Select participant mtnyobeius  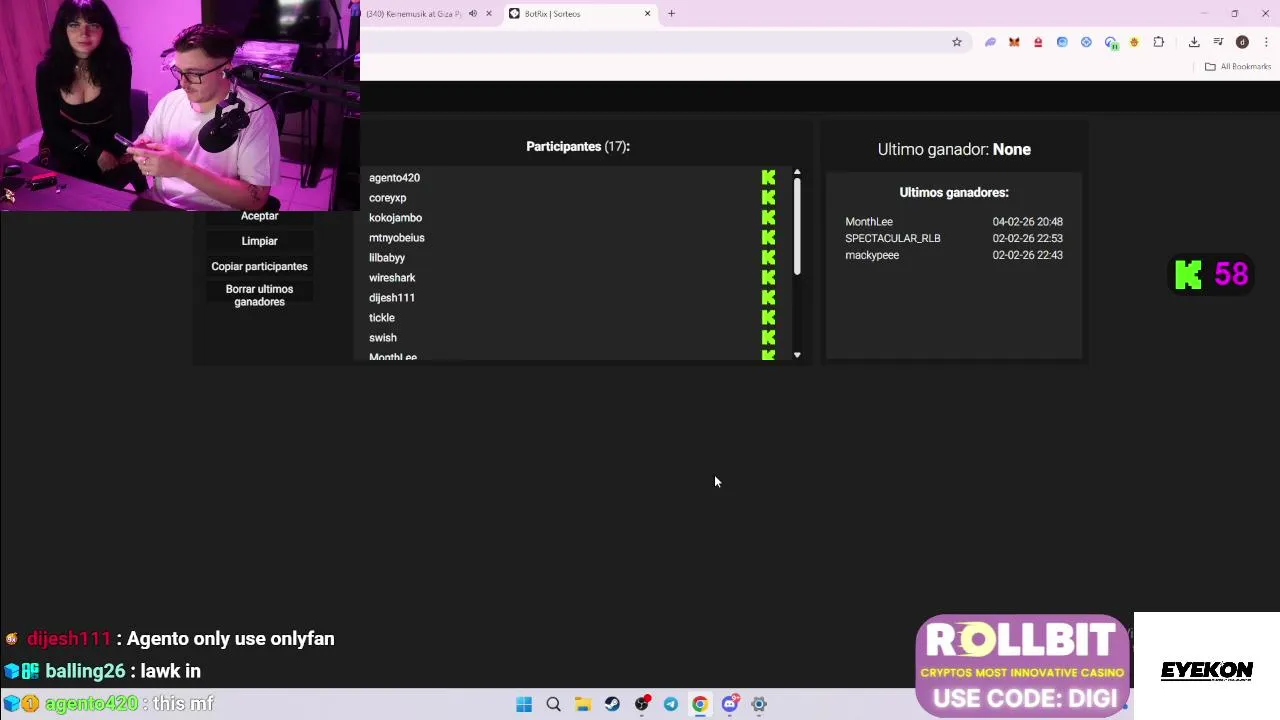click(x=396, y=238)
